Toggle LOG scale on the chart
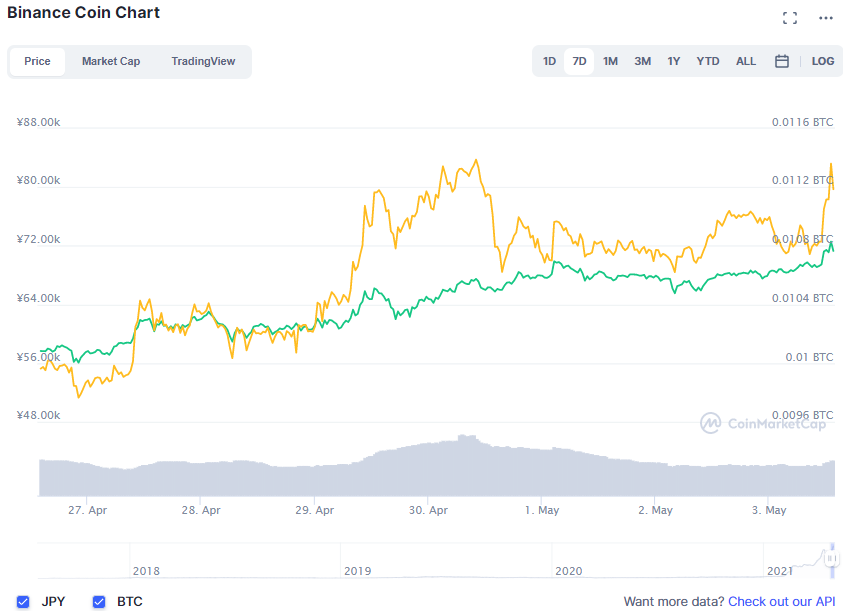This screenshot has width=843, height=616. [823, 61]
